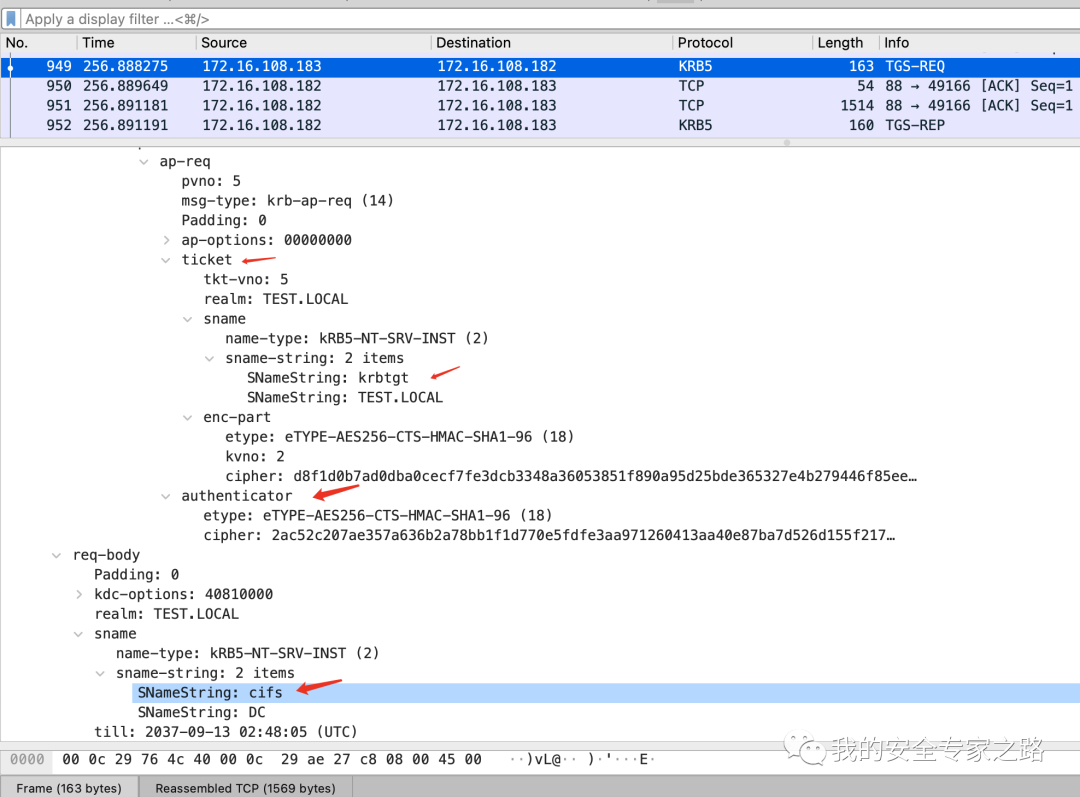The width and height of the screenshot is (1080, 797).
Task: Collapse ticket sname-string: 2 items node
Action: coord(209,359)
